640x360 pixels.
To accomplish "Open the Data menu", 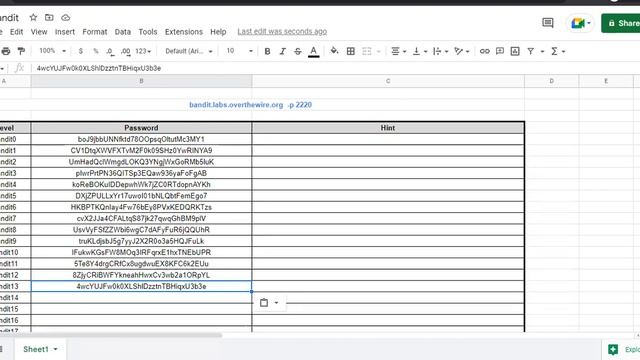I will click(122, 31).
